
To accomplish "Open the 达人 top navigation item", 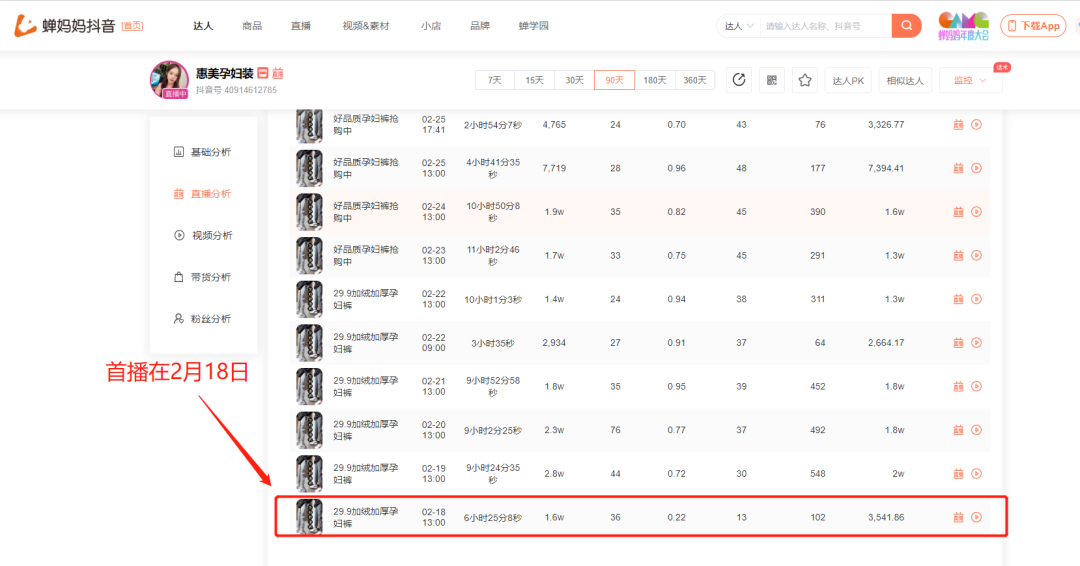I will pos(203,25).
